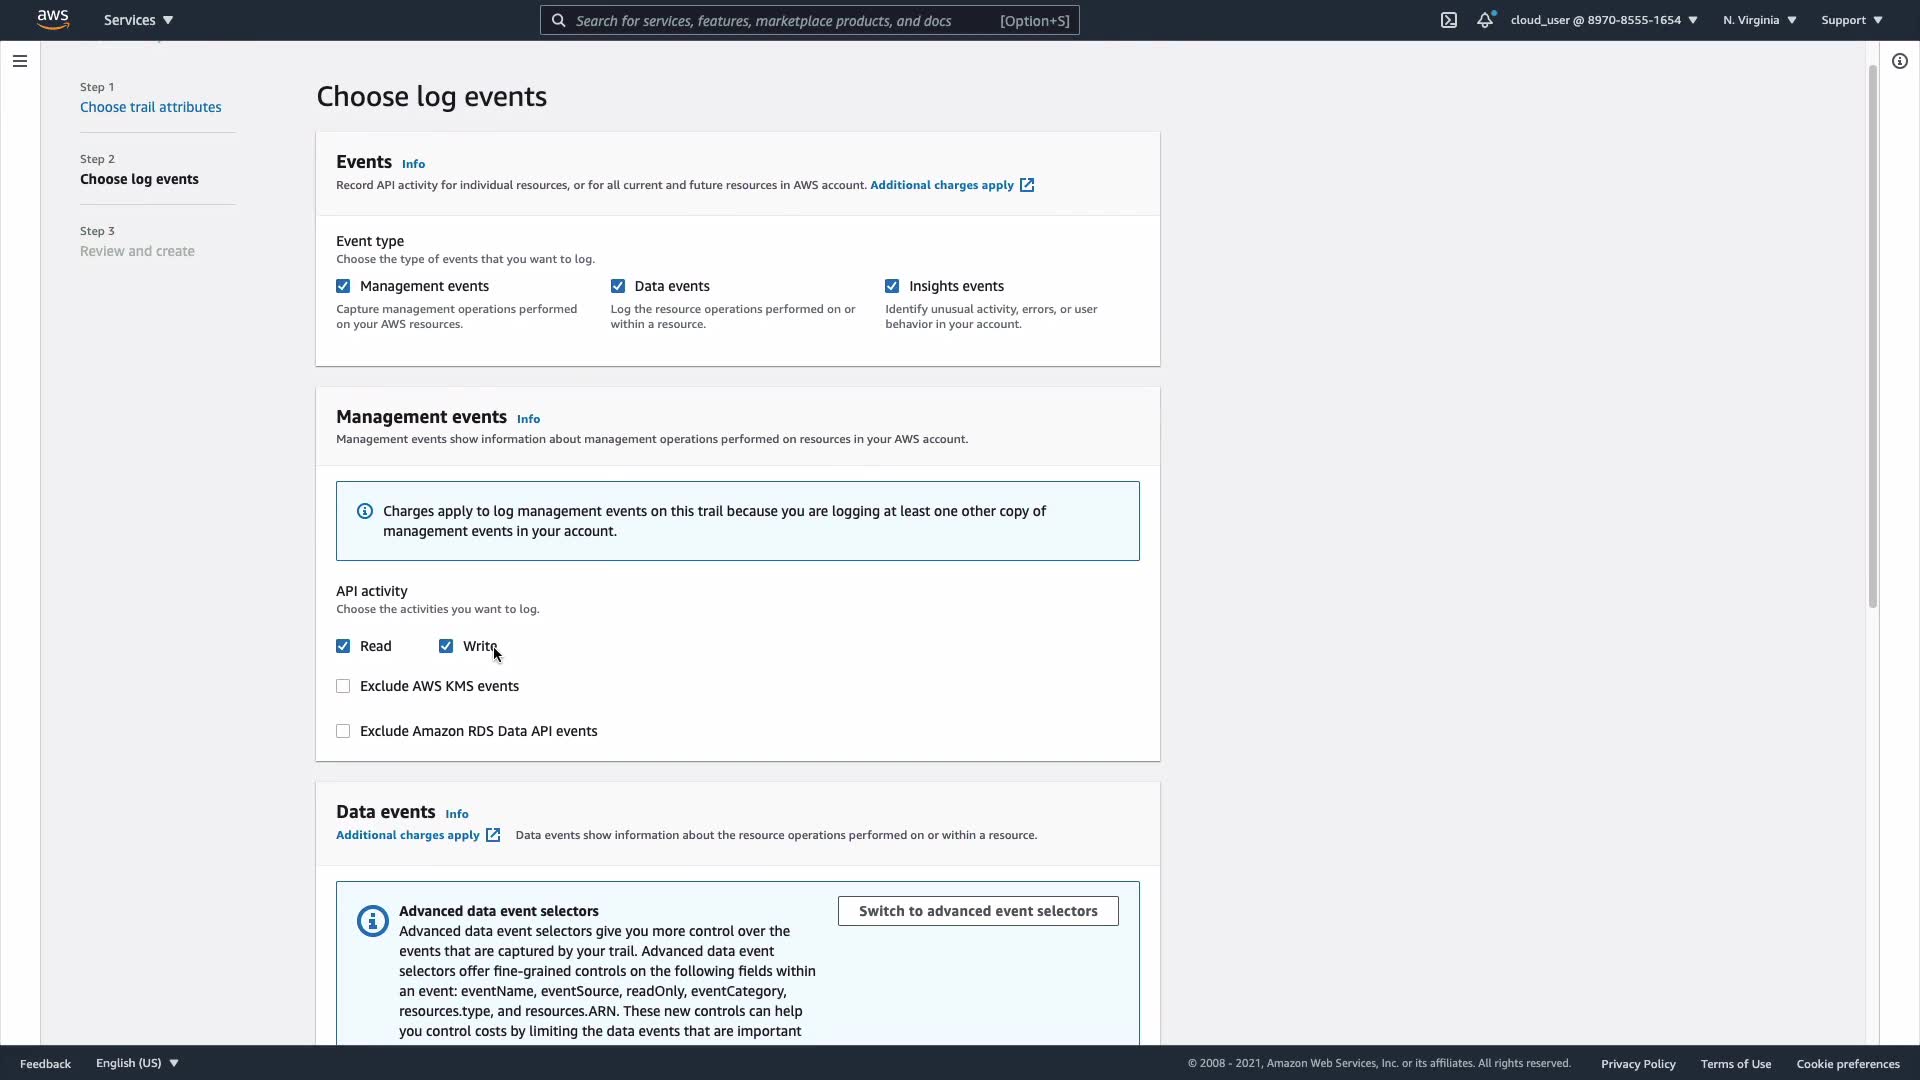Uncheck the Insights events checkbox

pos(892,286)
